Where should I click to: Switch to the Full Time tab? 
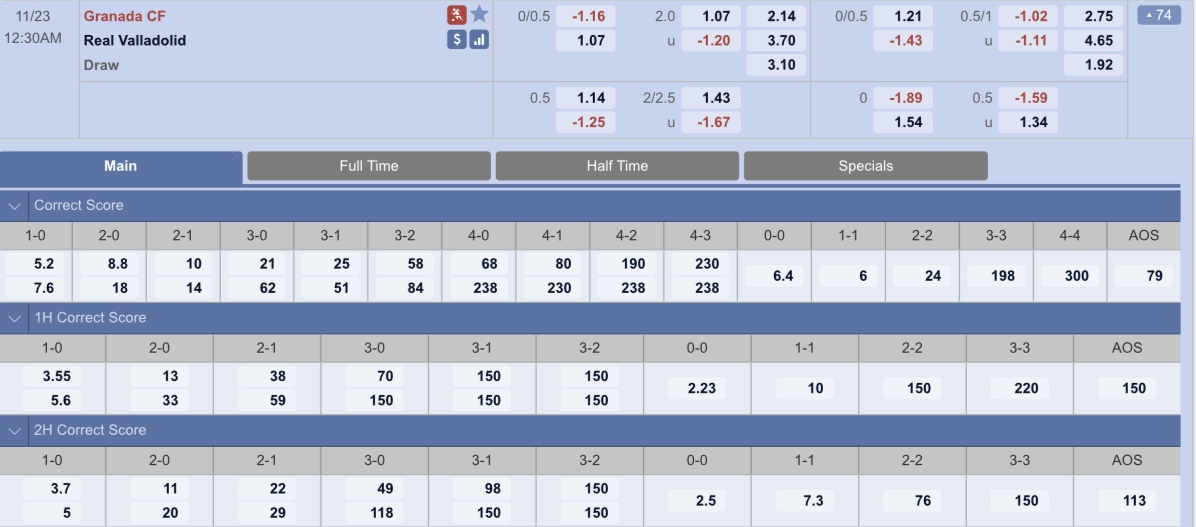coord(369,165)
